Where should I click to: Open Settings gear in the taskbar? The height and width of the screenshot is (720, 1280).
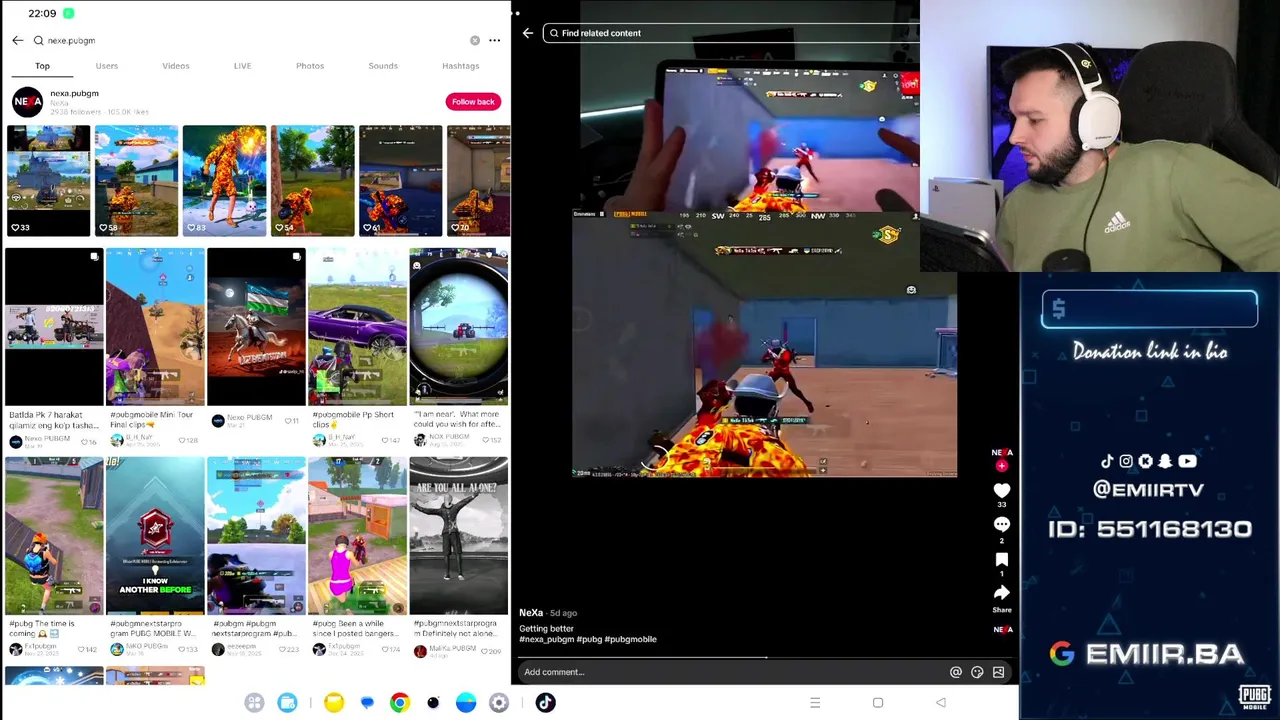point(498,703)
